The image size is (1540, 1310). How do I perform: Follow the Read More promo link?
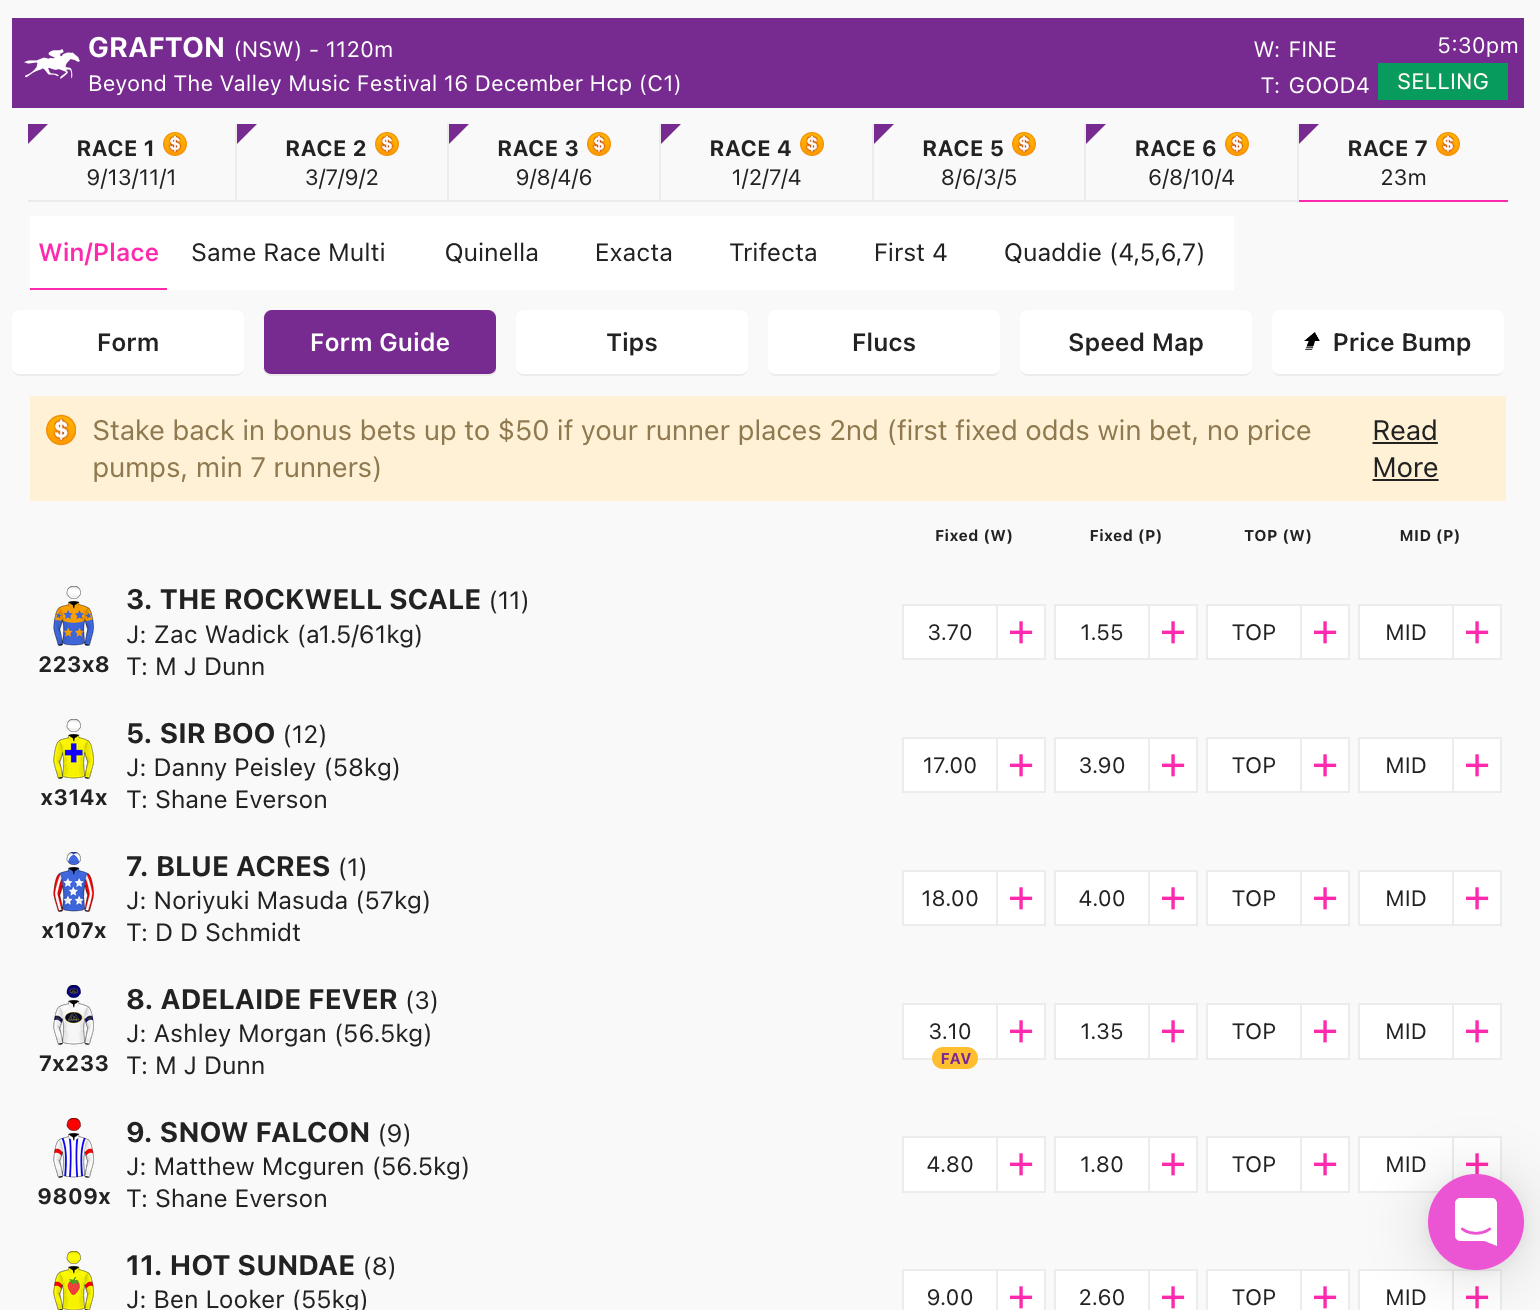[1405, 449]
